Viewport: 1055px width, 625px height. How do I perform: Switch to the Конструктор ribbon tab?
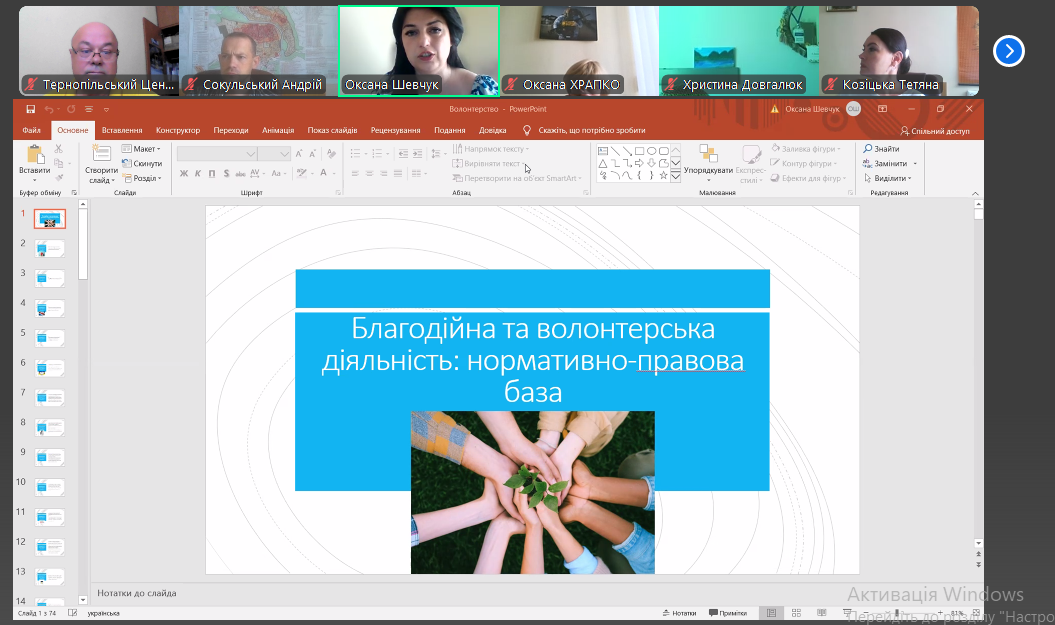178,131
